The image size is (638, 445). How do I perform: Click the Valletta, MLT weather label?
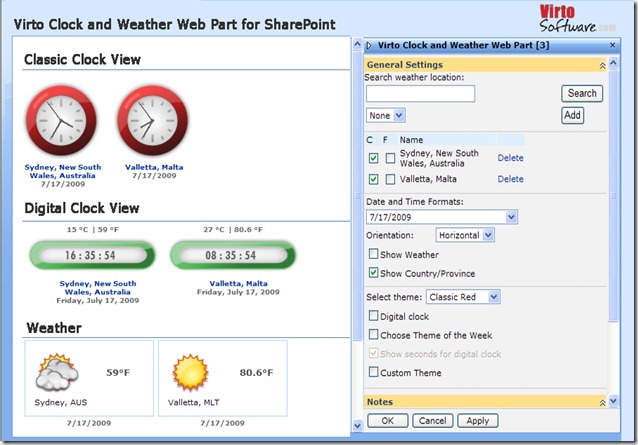tap(194, 402)
